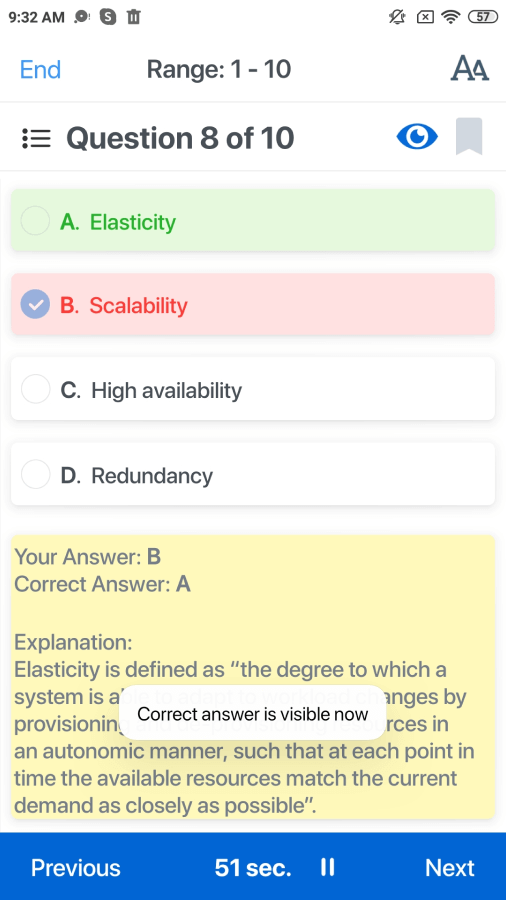Tap the 51 sec. timer display
The width and height of the screenshot is (506, 900).
253,867
